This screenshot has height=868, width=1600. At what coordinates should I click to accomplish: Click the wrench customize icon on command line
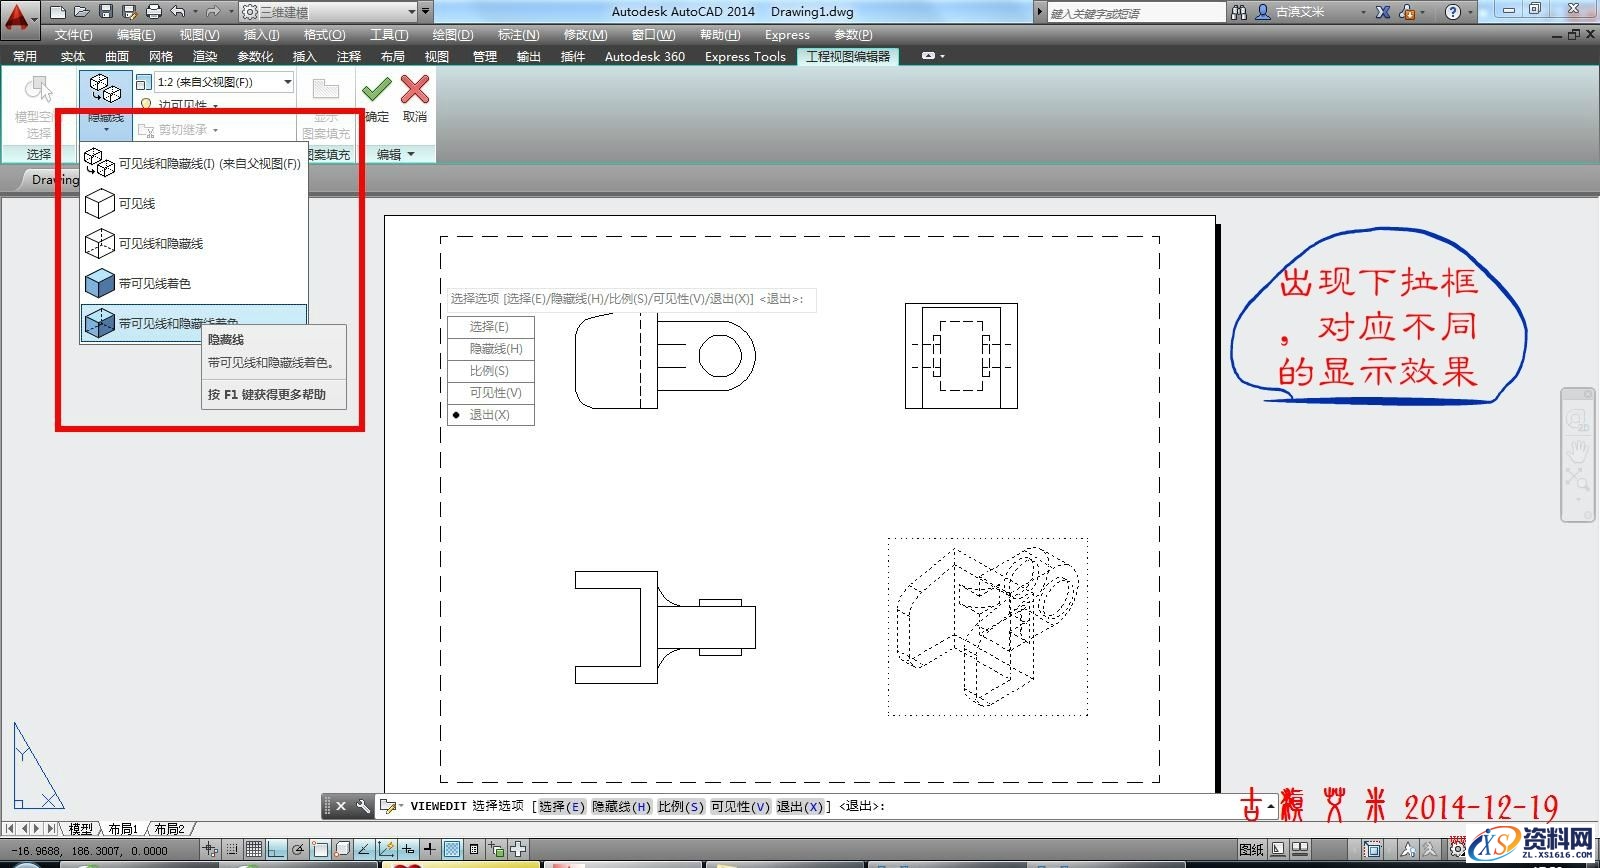tap(363, 806)
